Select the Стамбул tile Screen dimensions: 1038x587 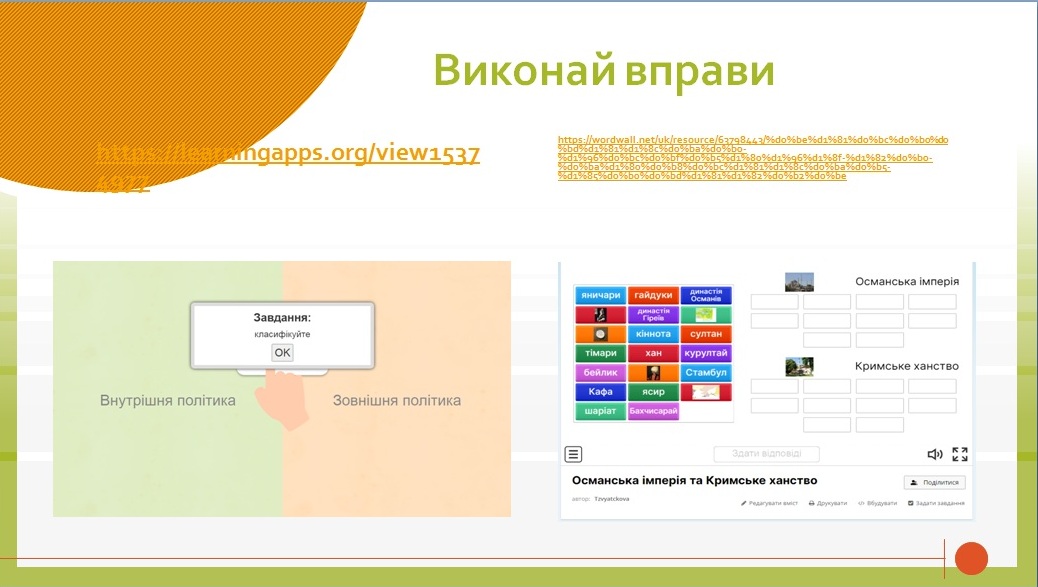706,372
